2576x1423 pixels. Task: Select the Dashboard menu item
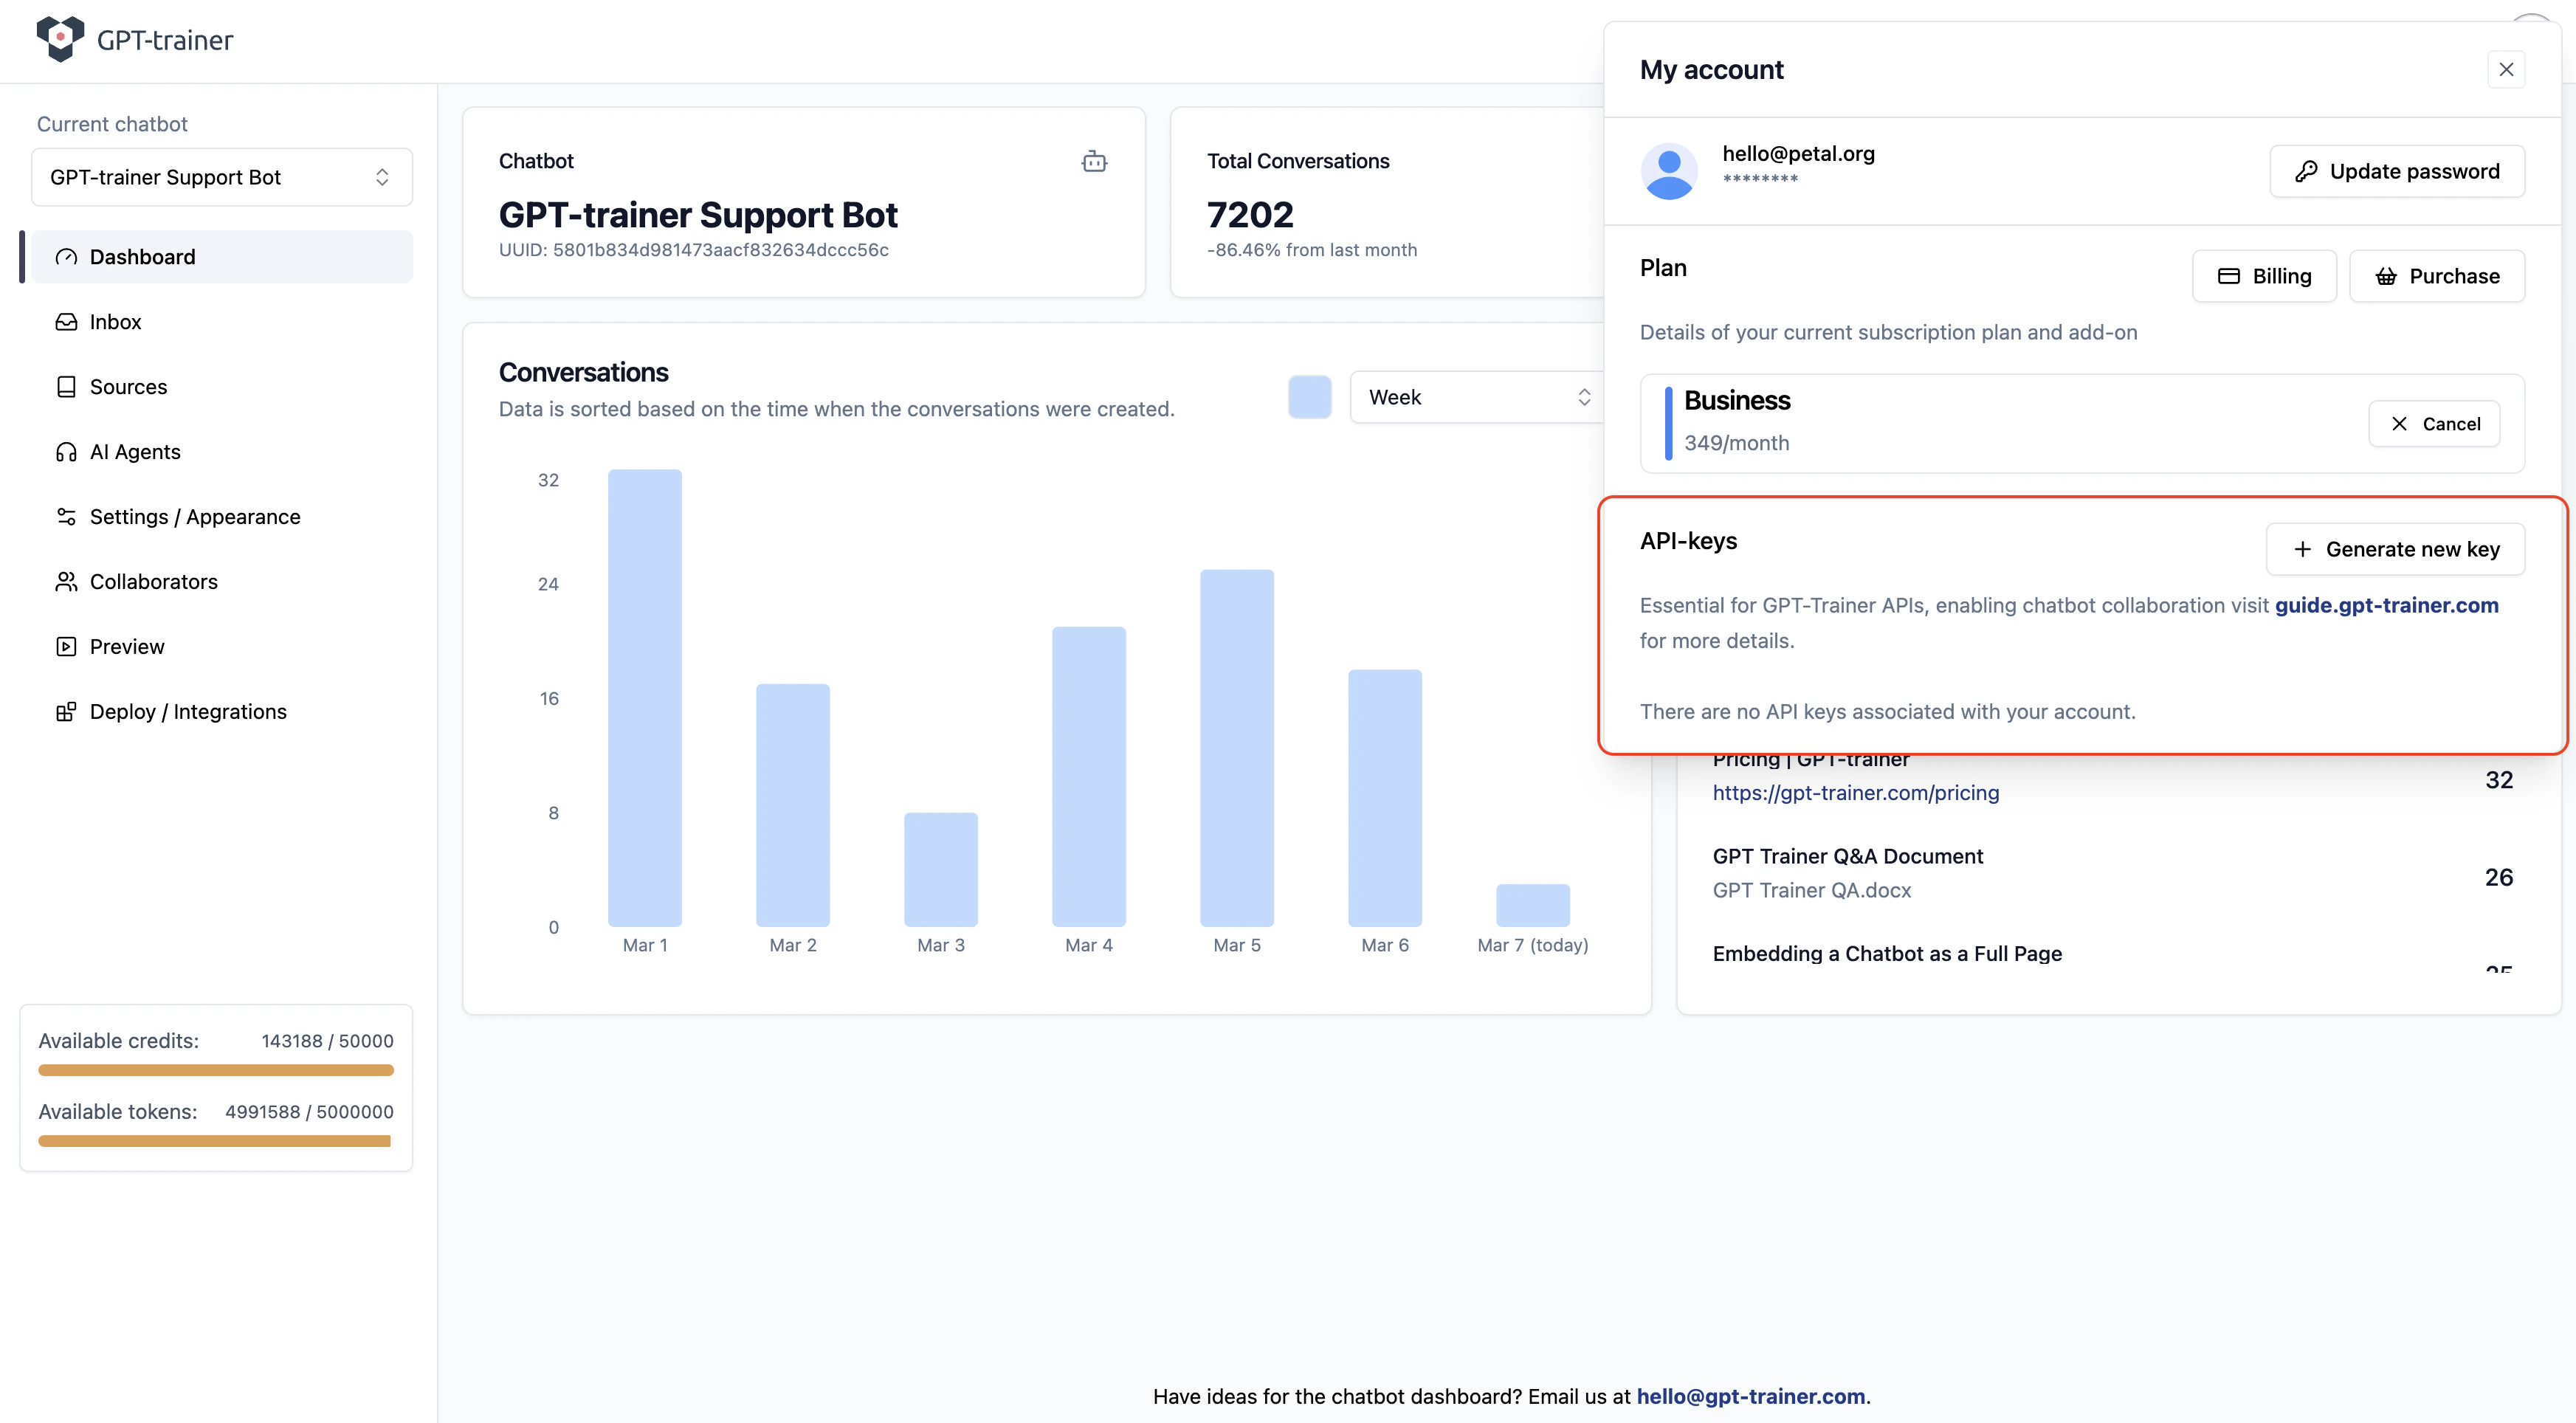(221, 257)
